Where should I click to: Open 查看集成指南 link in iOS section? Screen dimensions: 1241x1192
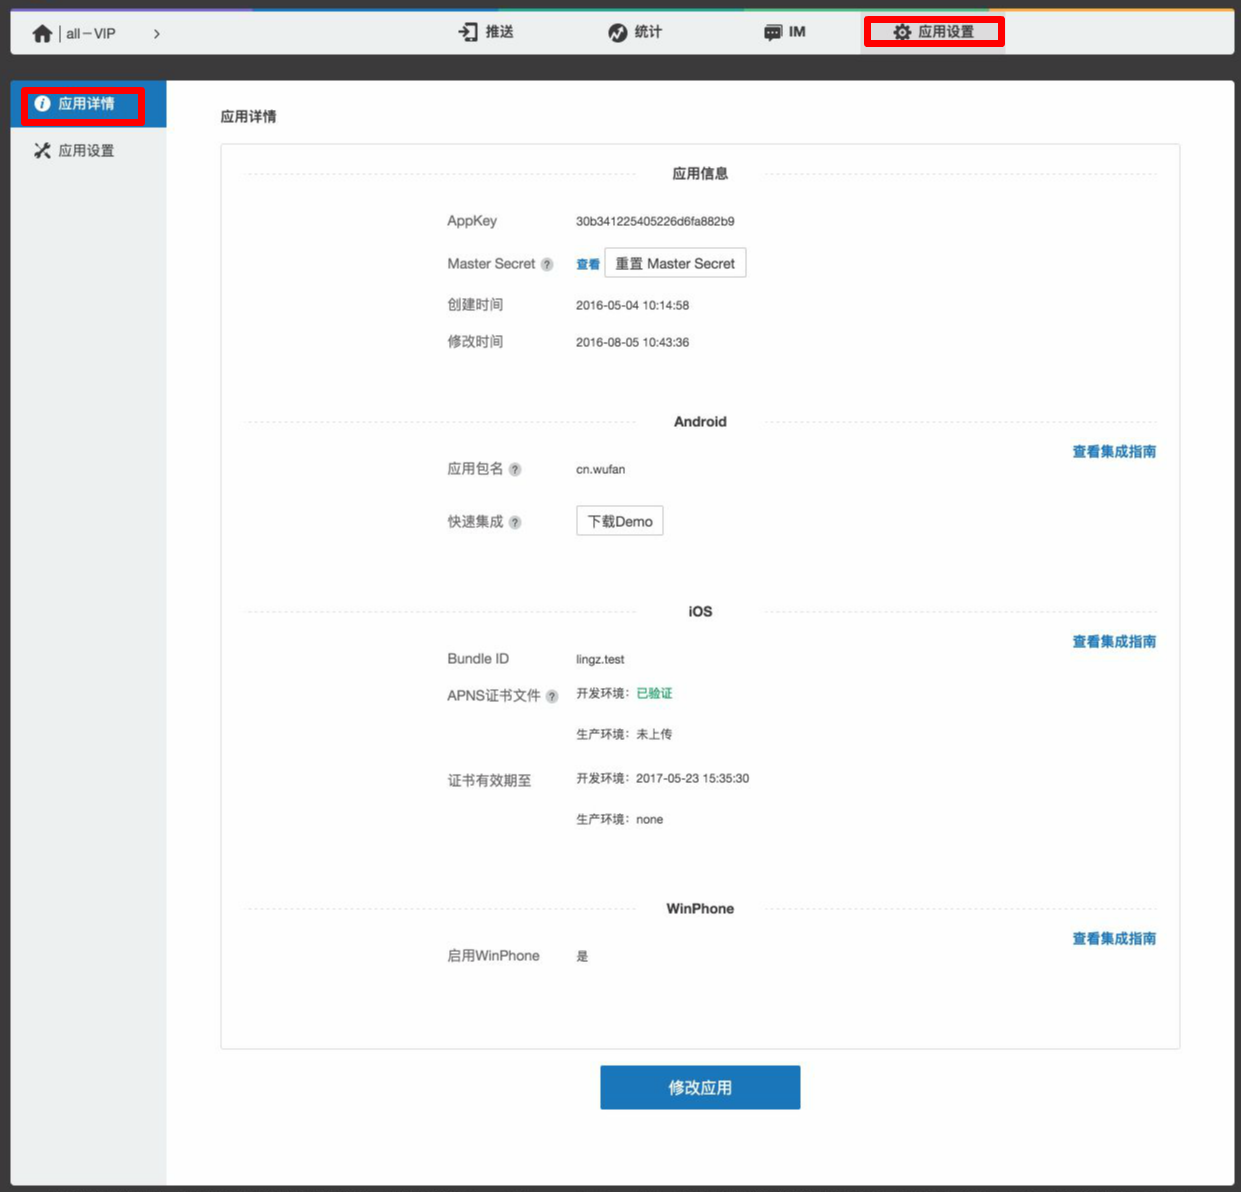(1114, 642)
